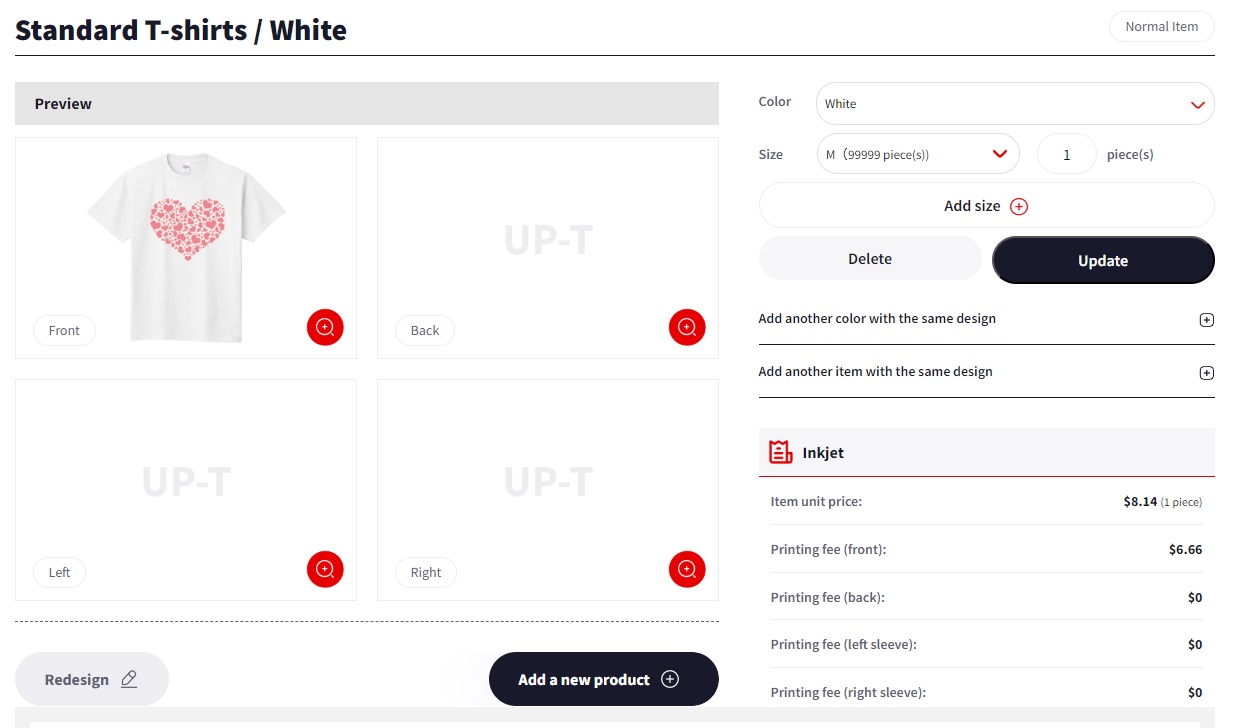Click the magnifier icon on Back preview
1245x728 pixels.
687,327
